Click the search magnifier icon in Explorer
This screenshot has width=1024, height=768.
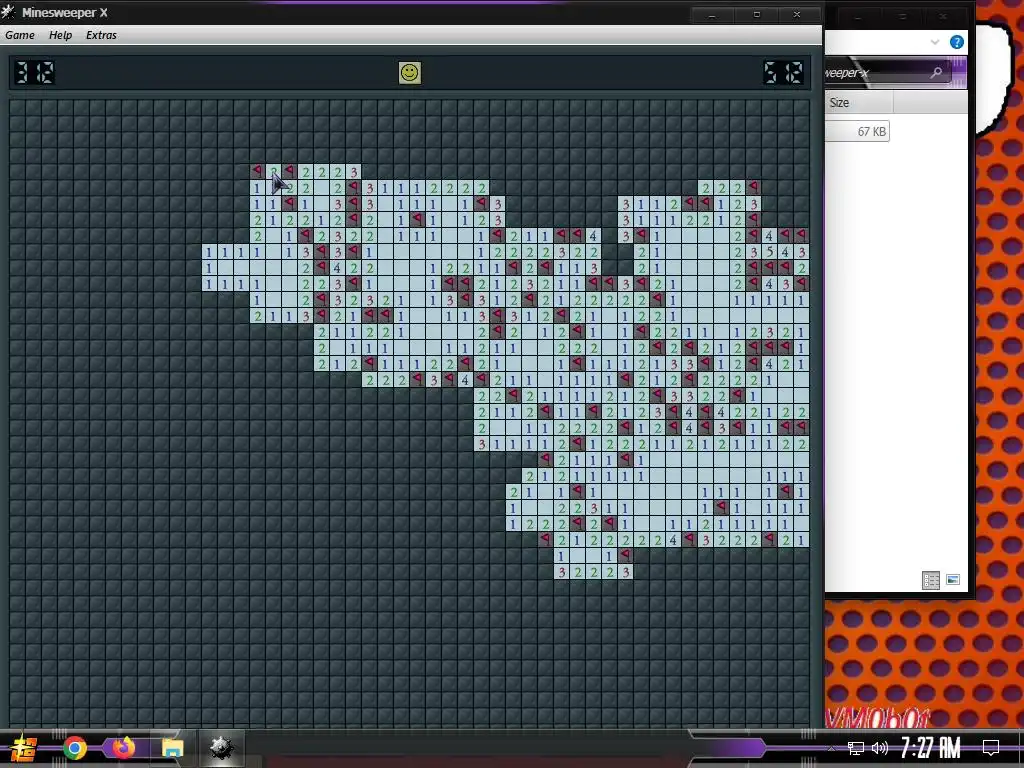point(936,72)
